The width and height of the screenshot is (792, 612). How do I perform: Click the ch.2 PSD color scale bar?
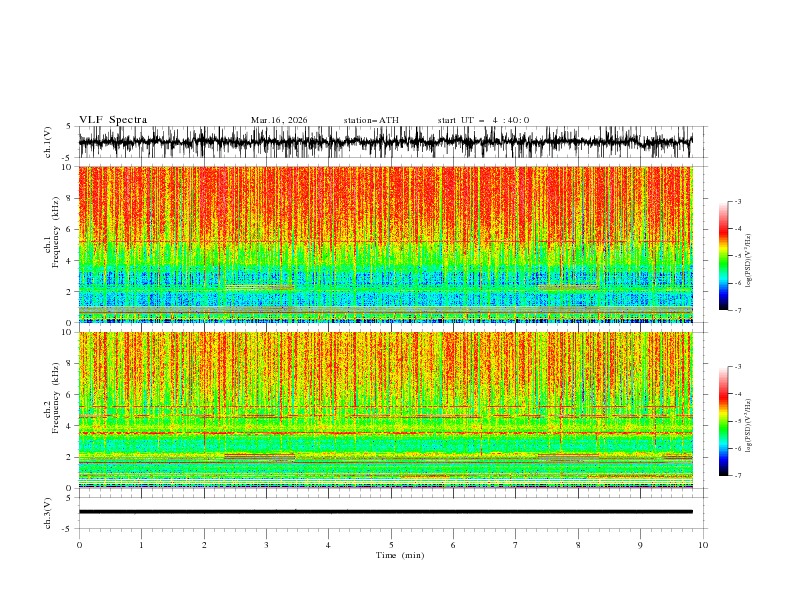(723, 421)
